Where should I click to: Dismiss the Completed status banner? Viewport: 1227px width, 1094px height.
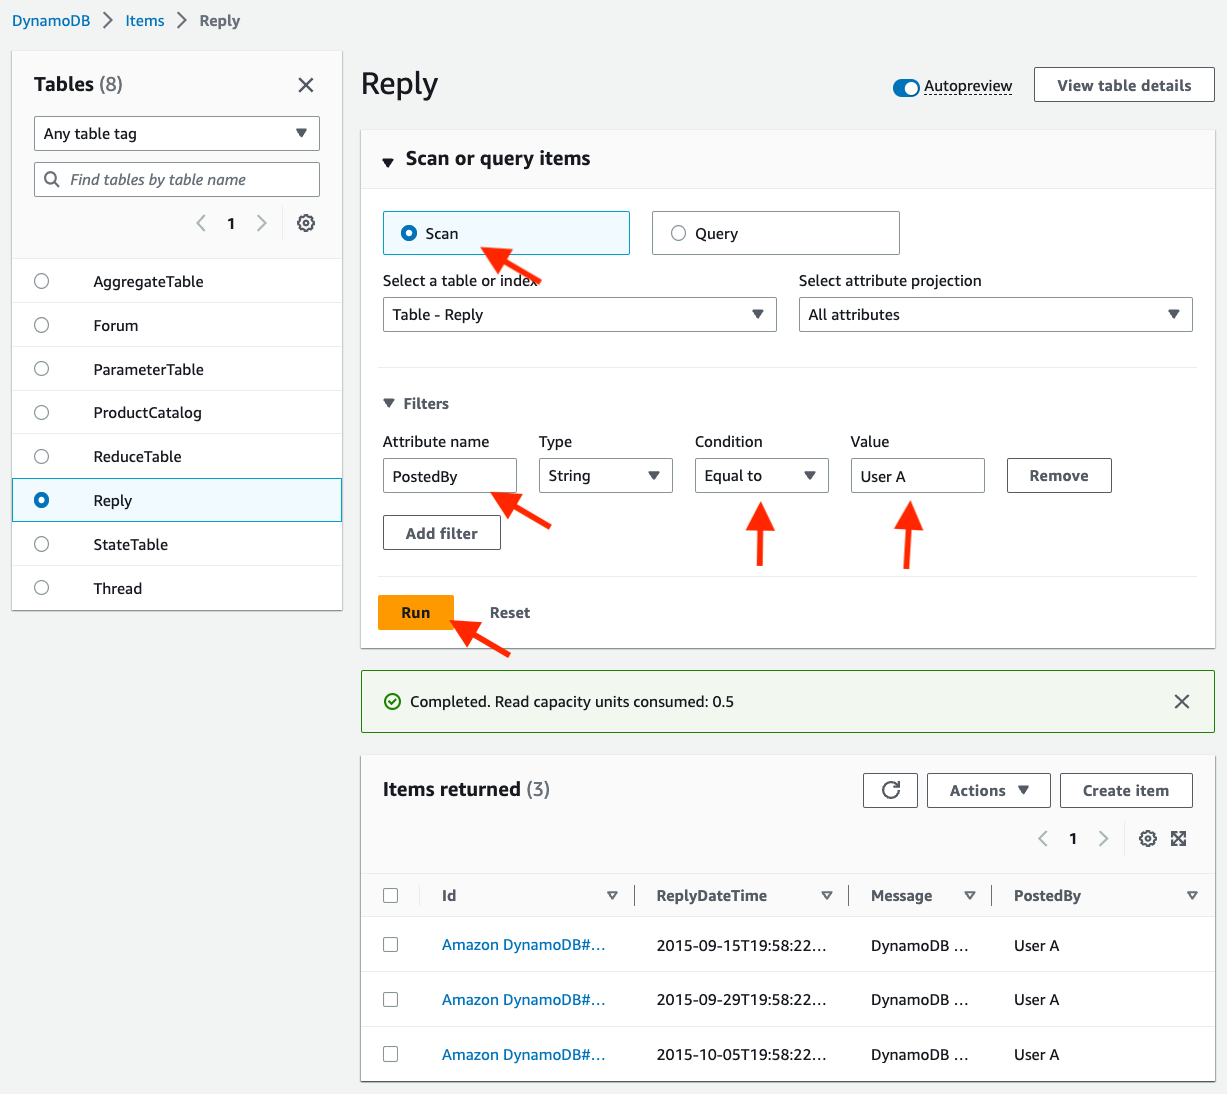pos(1182,701)
